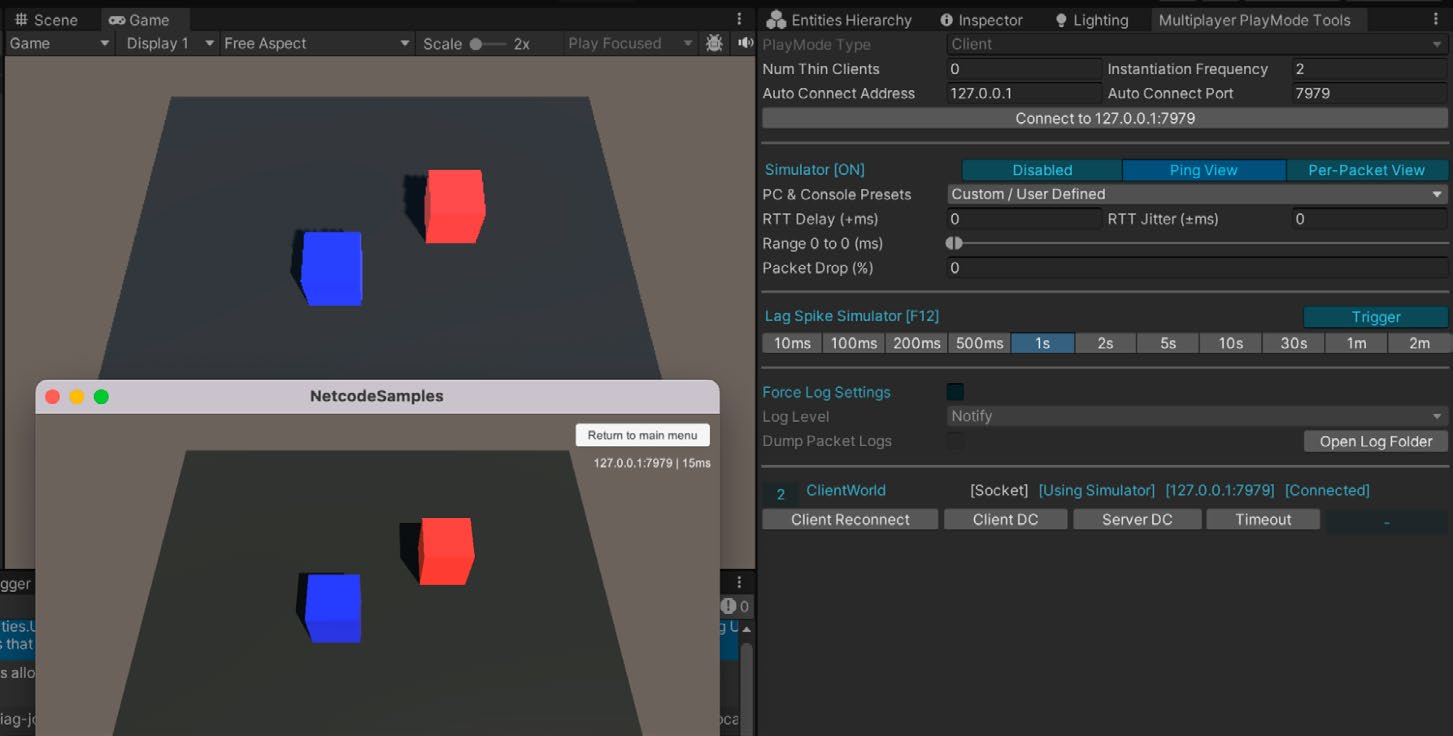Select the Per-Packet View simulator mode
This screenshot has width=1453, height=736.
[x=1367, y=170]
